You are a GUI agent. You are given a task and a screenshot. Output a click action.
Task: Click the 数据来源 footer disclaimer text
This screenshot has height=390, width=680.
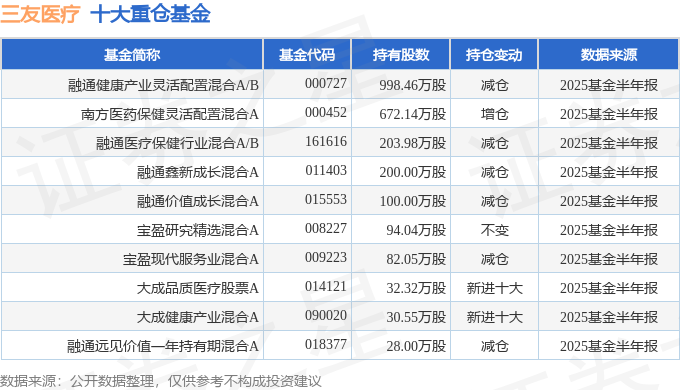click(161, 381)
